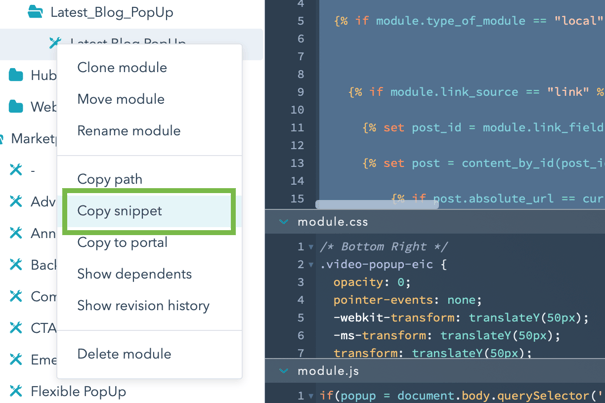Click module icon beside Bac item
The height and width of the screenshot is (403, 605).
pyautogui.click(x=16, y=264)
